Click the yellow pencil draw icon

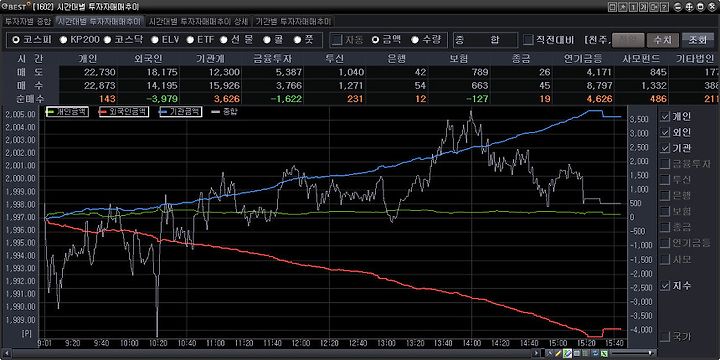click(558, 353)
